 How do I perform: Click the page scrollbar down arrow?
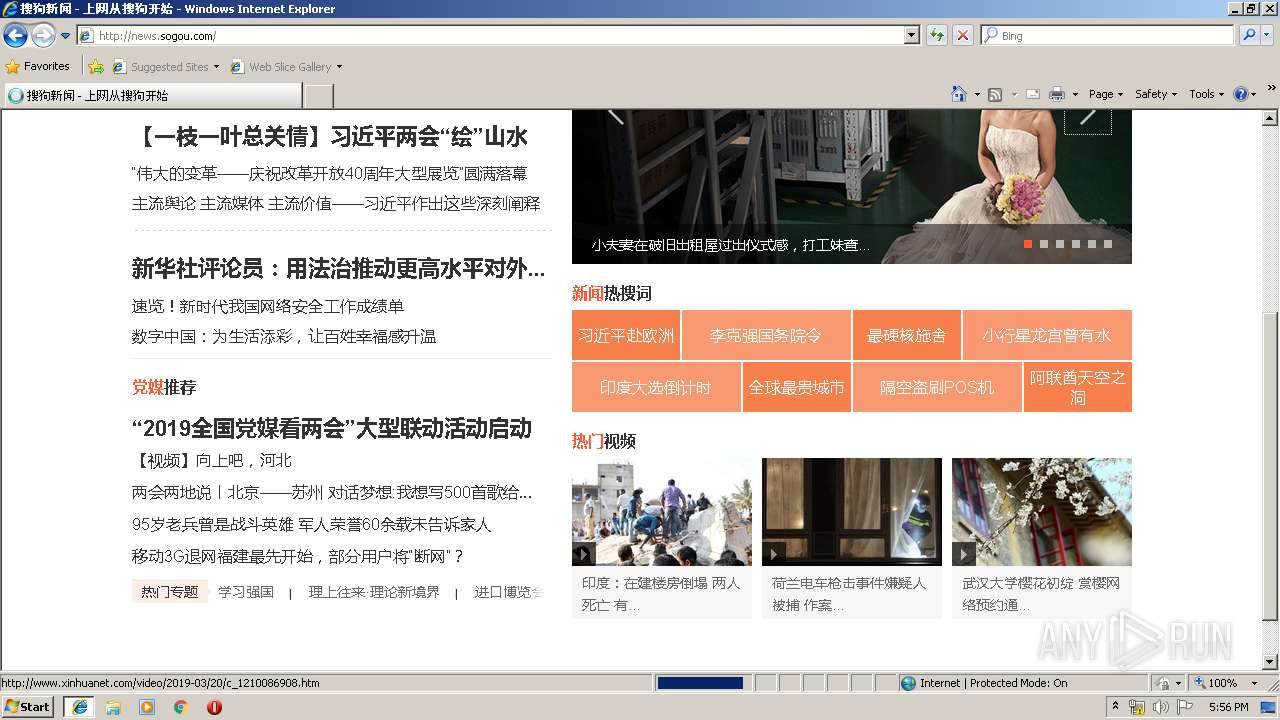coord(1271,662)
